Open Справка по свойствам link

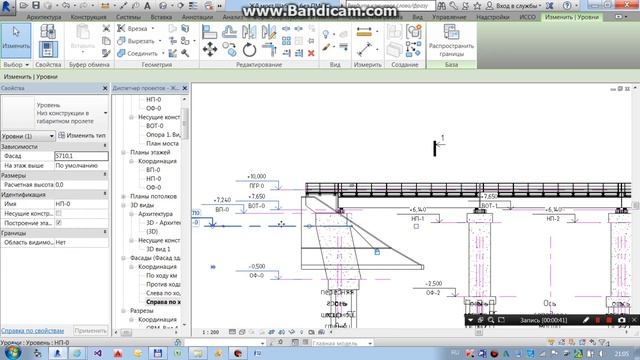point(32,331)
